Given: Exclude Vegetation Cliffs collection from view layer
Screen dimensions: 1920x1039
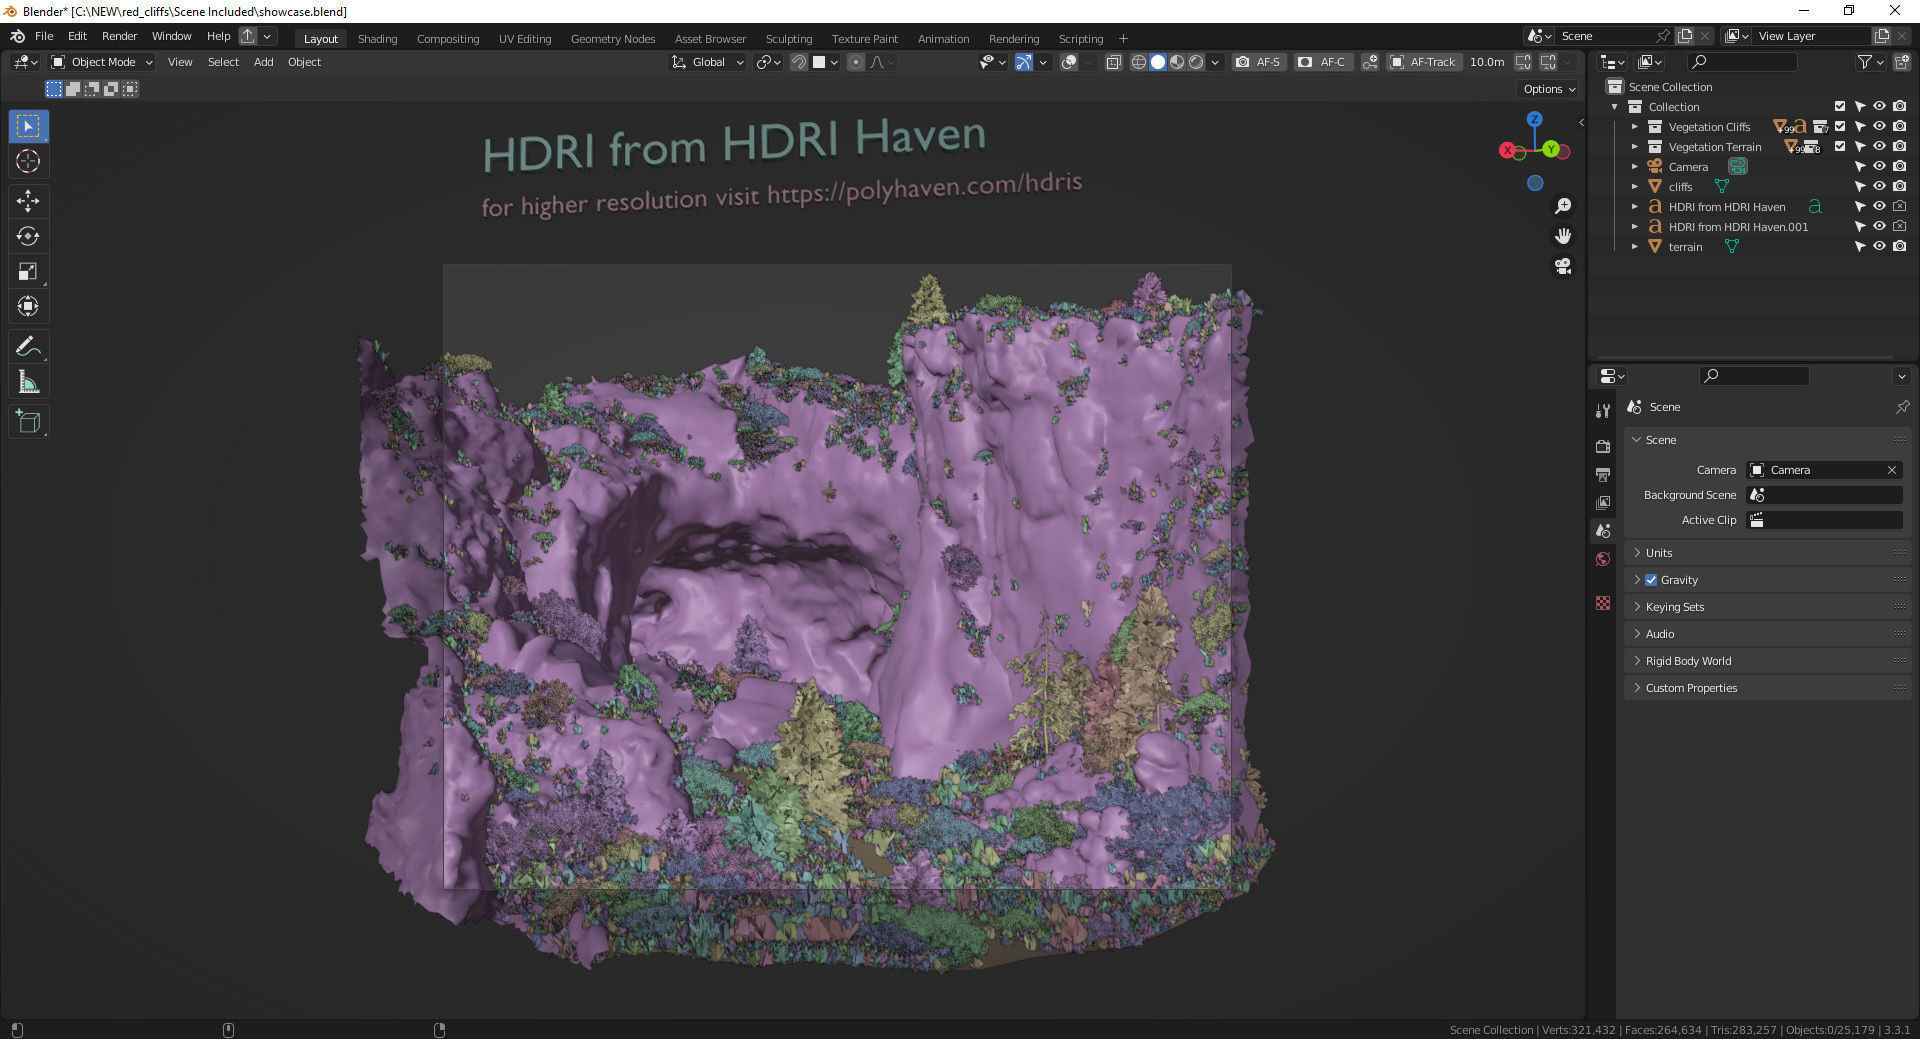Looking at the screenshot, I should point(1840,127).
